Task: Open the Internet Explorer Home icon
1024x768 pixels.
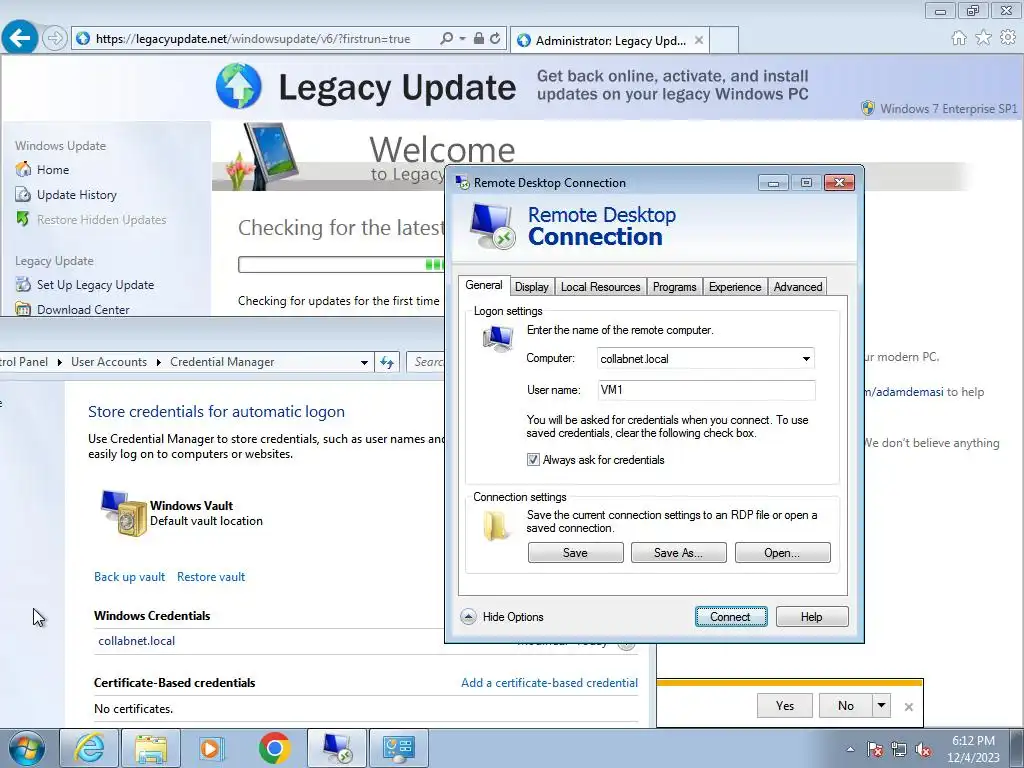Action: 958,38
